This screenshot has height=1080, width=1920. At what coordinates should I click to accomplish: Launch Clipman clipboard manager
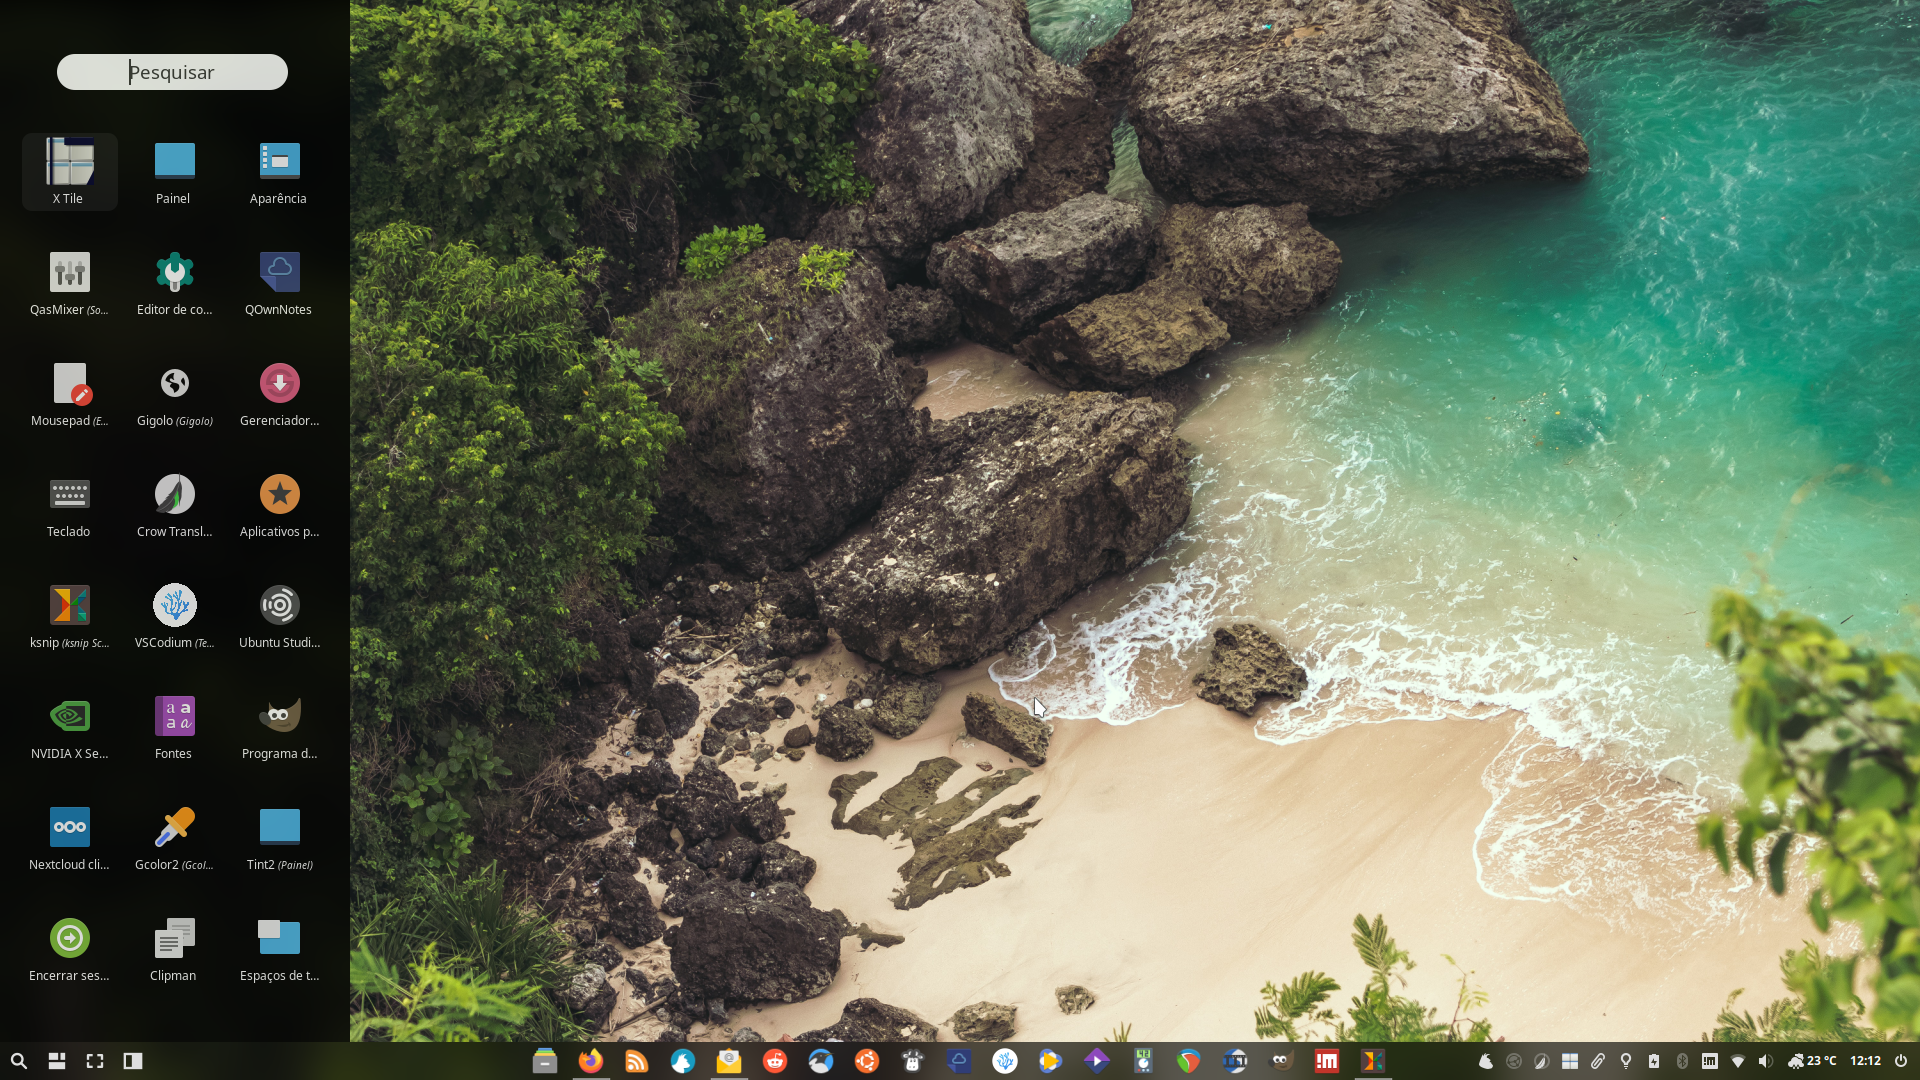174,948
